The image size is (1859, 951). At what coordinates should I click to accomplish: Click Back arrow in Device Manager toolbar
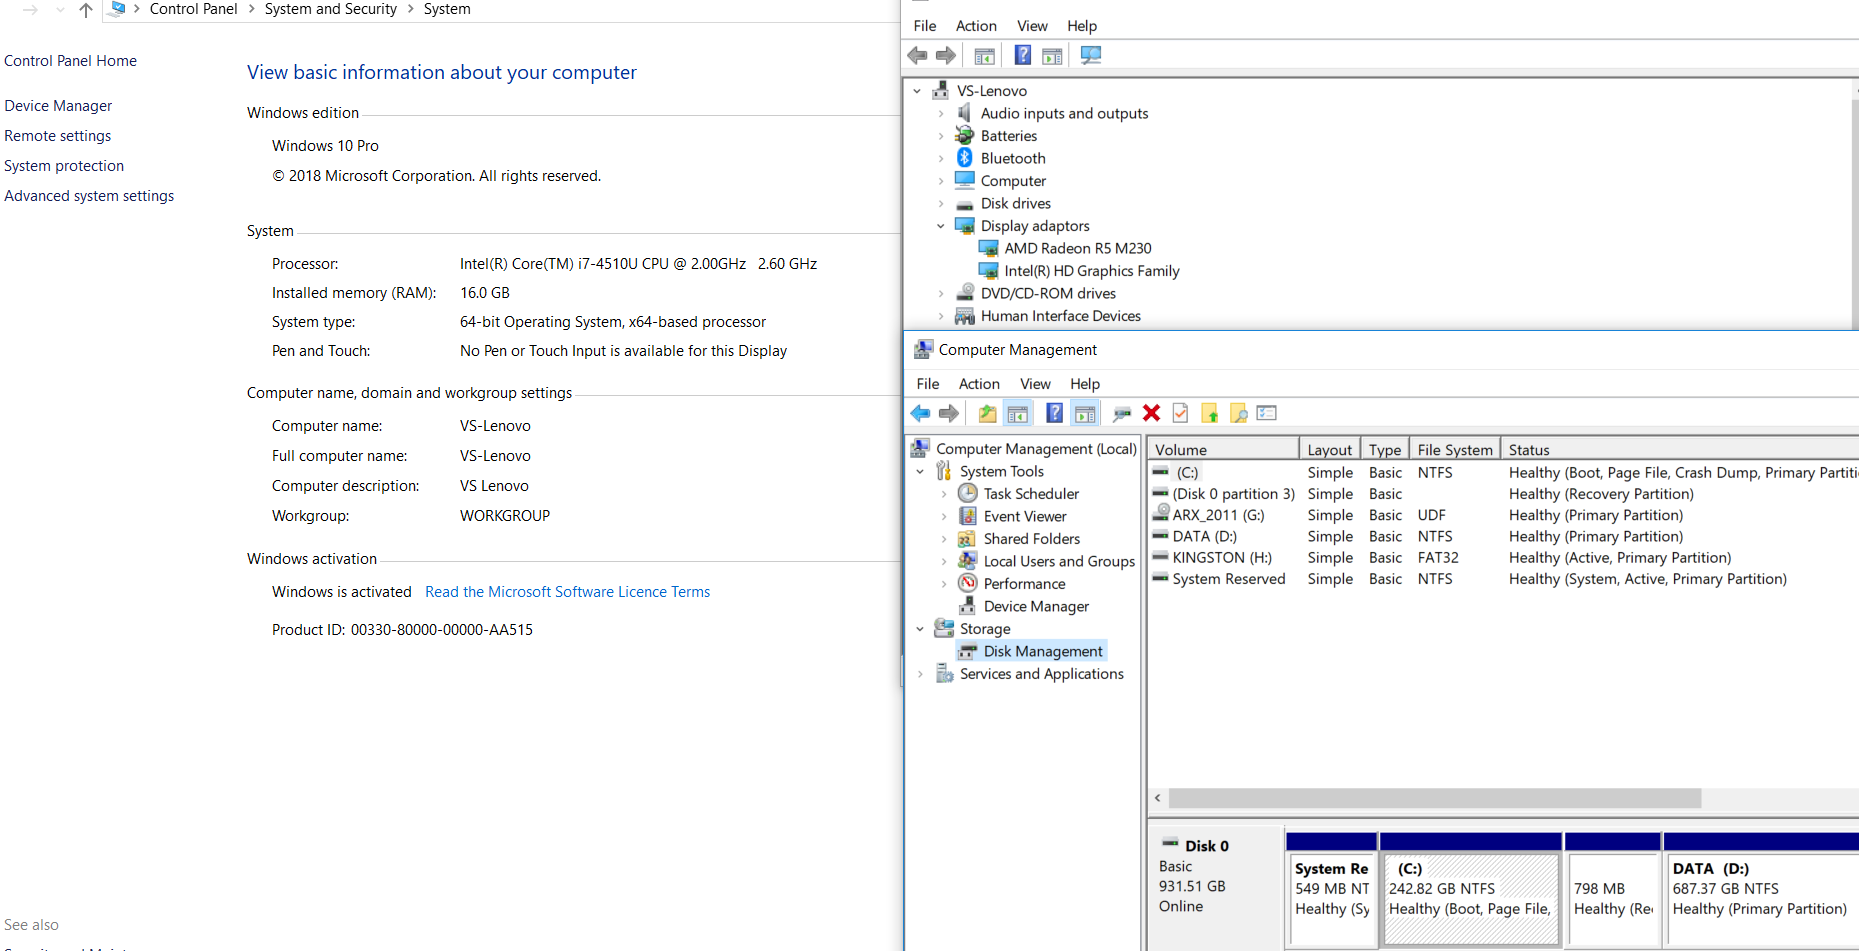click(x=917, y=56)
